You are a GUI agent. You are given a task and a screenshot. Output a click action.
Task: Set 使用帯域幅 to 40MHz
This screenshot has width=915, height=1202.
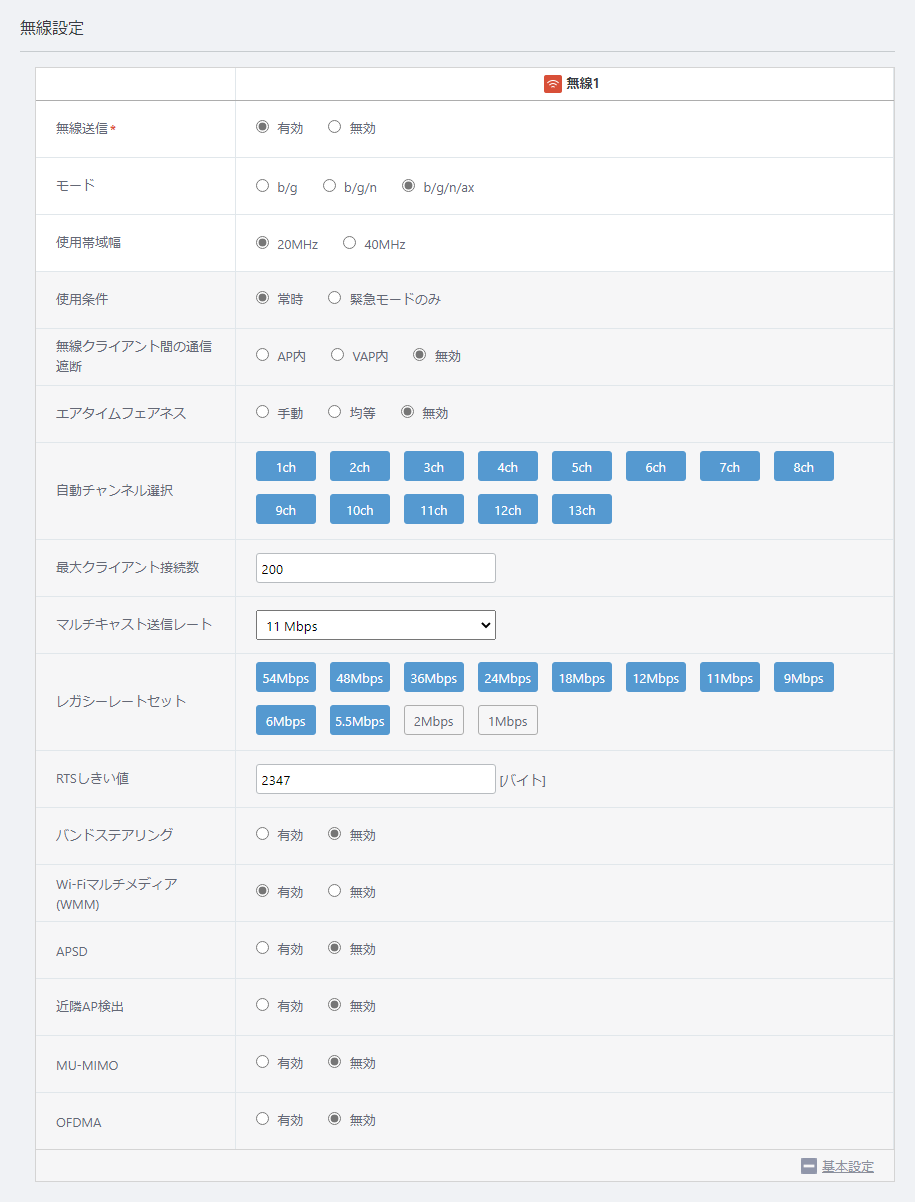(350, 243)
